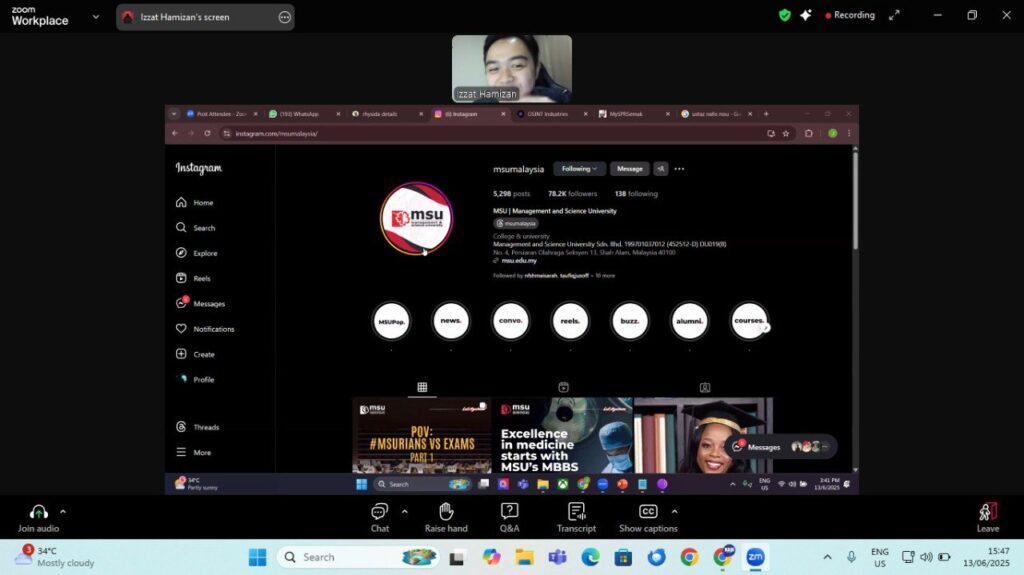The height and width of the screenshot is (575, 1024).
Task: Open Instagram Home in shared screen
Action: click(195, 203)
